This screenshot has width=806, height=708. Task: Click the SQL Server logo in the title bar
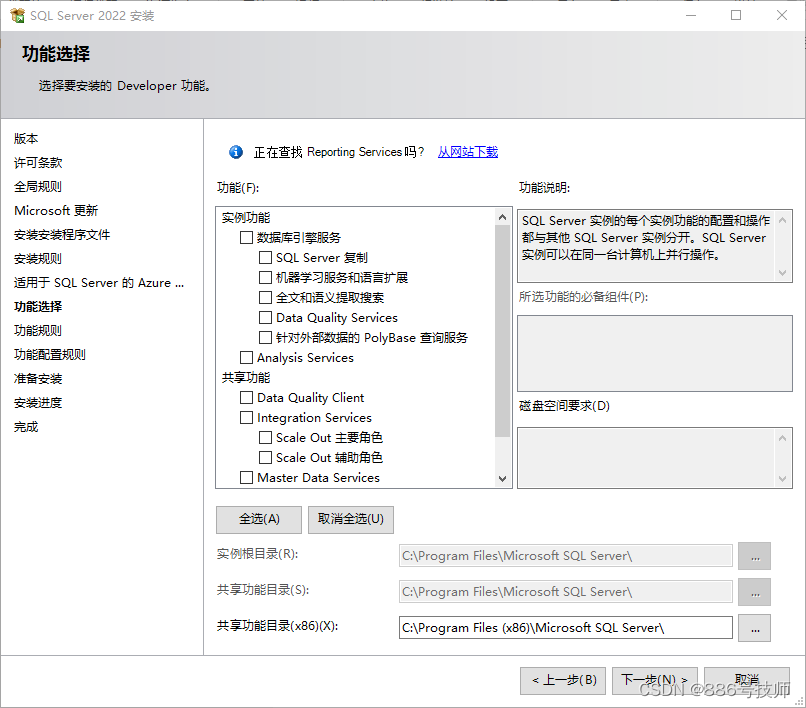pyautogui.click(x=19, y=15)
